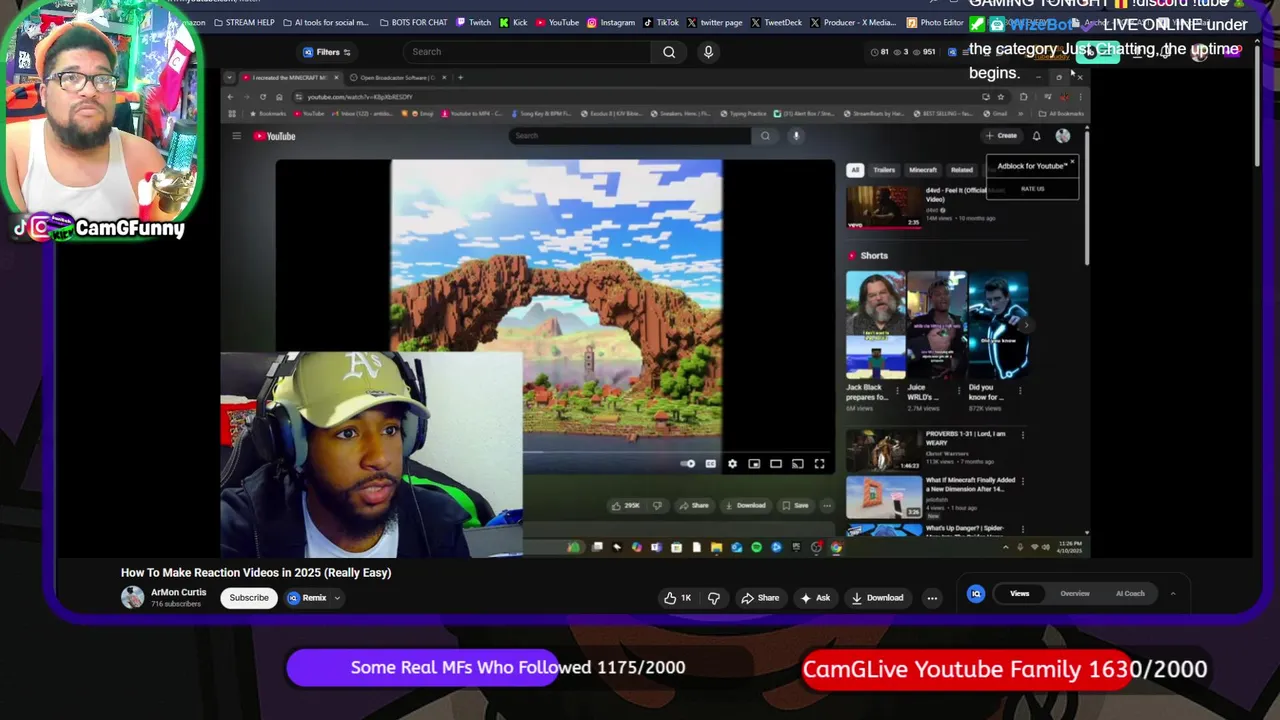This screenshot has height=720, width=1280.
Task: Click the cast icon in the inner player
Action: pyautogui.click(x=798, y=464)
